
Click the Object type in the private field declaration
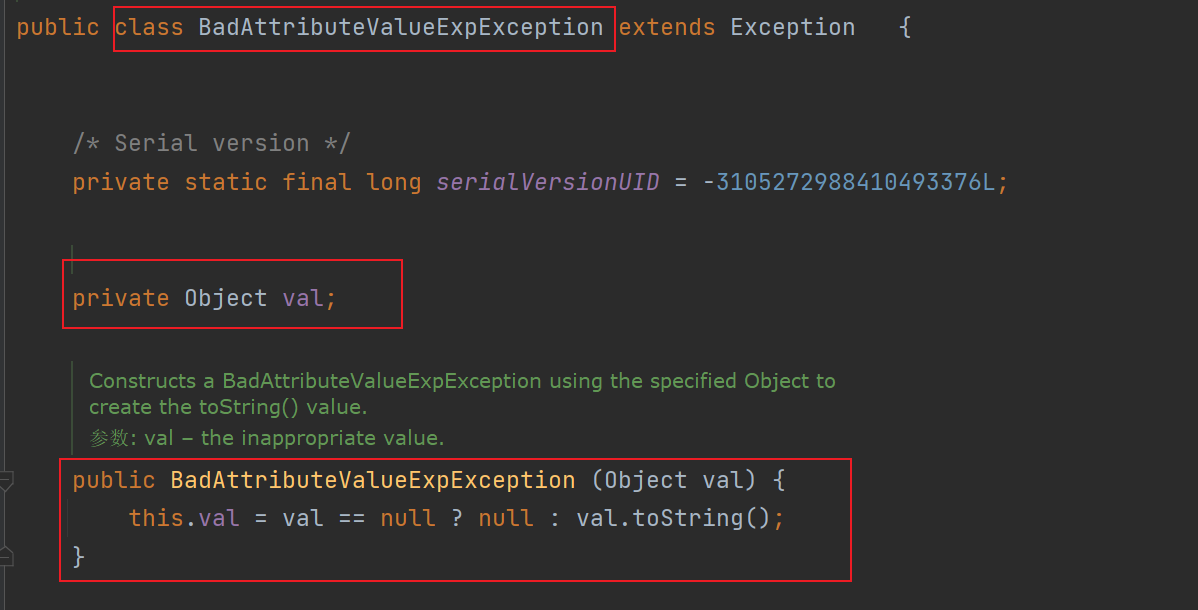point(226,298)
